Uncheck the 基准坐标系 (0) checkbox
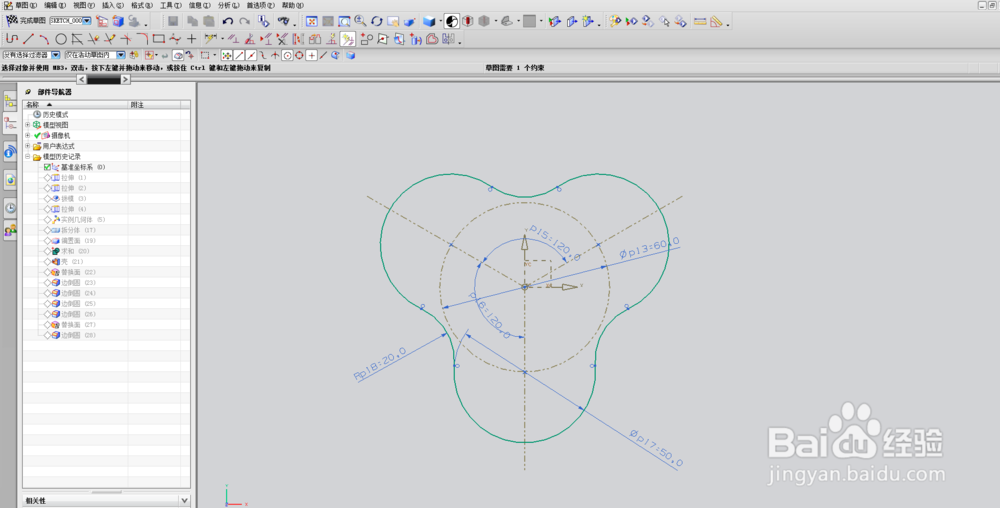 [x=47, y=167]
